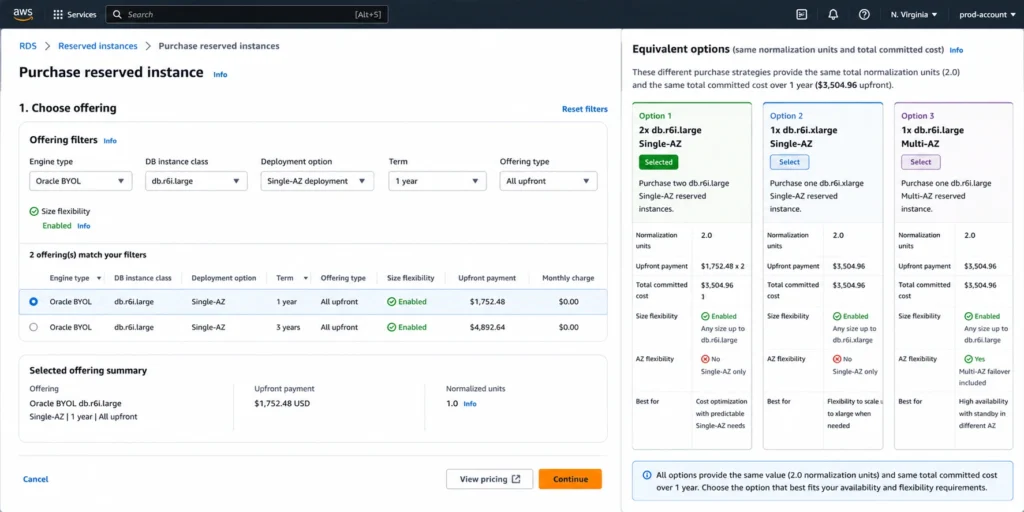The image size is (1024, 512).
Task: Click the Enabled check icon in the 1 year row
Action: click(392, 302)
